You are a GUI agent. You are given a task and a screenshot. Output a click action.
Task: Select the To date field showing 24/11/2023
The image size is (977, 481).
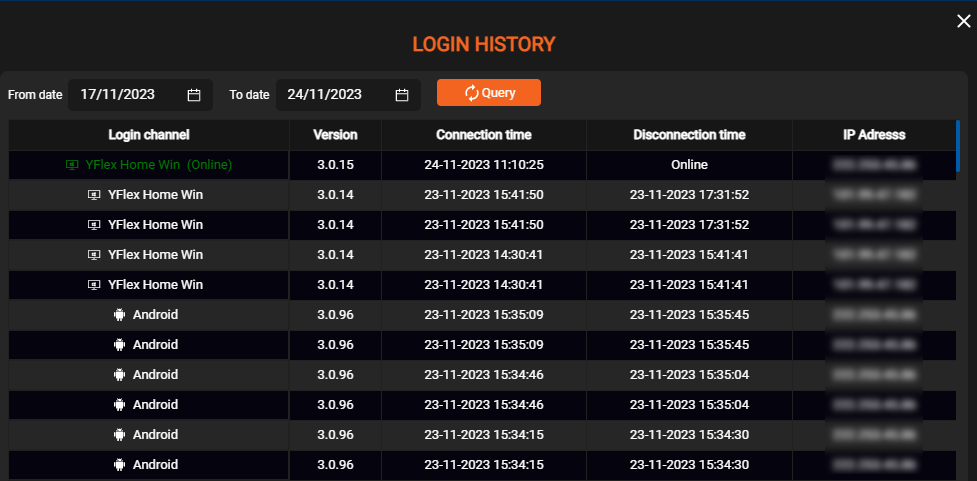tap(325, 95)
